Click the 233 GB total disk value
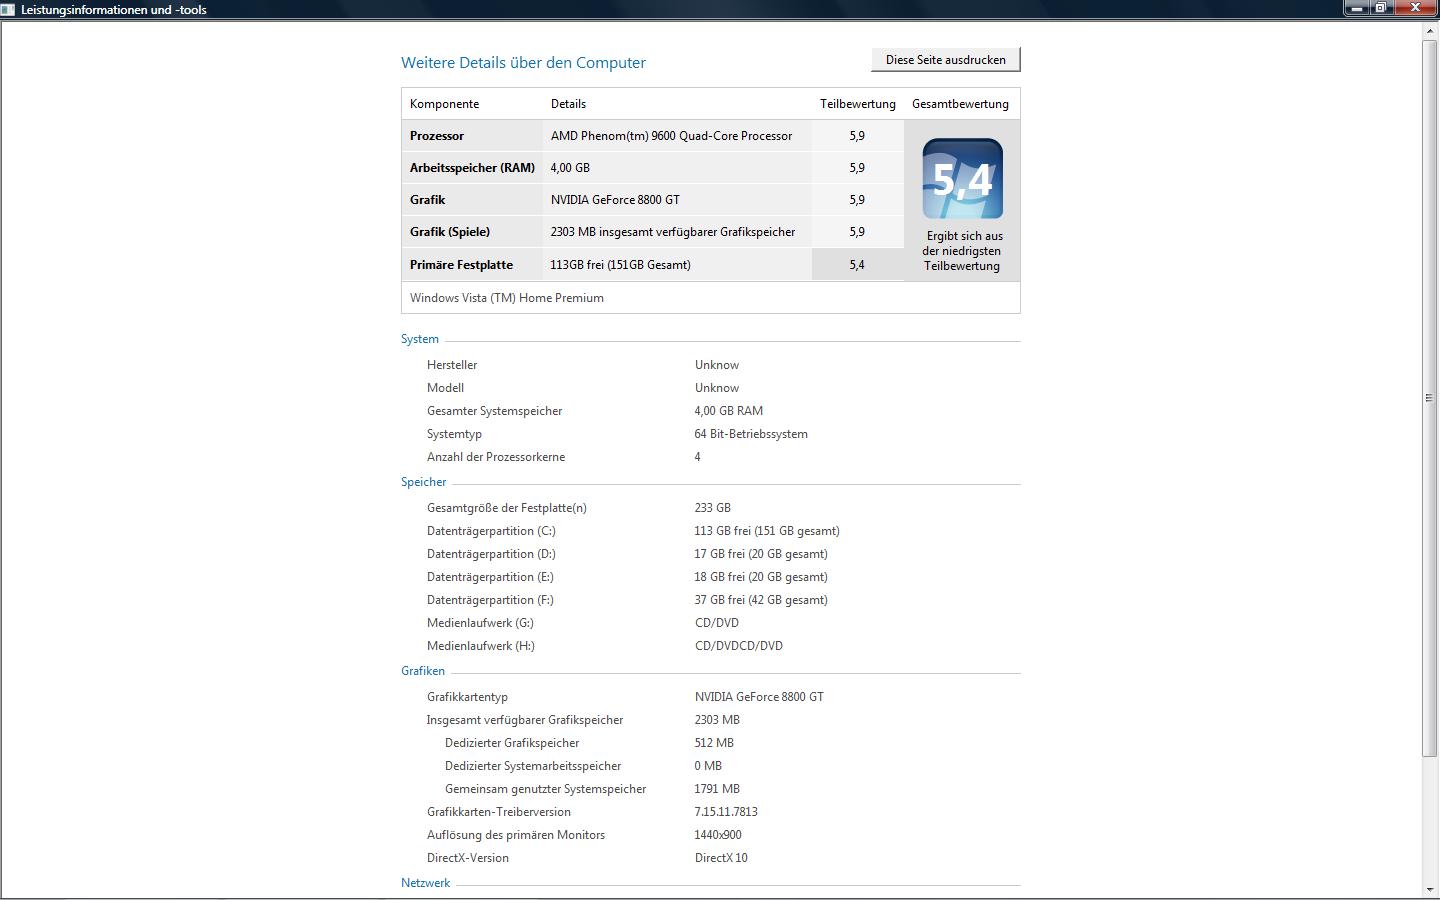Image resolution: width=1440 pixels, height=900 pixels. coord(713,508)
